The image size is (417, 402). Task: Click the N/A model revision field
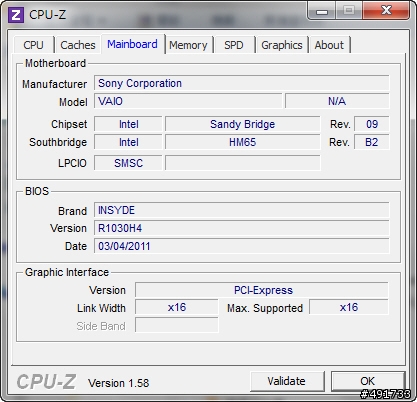pyautogui.click(x=337, y=101)
